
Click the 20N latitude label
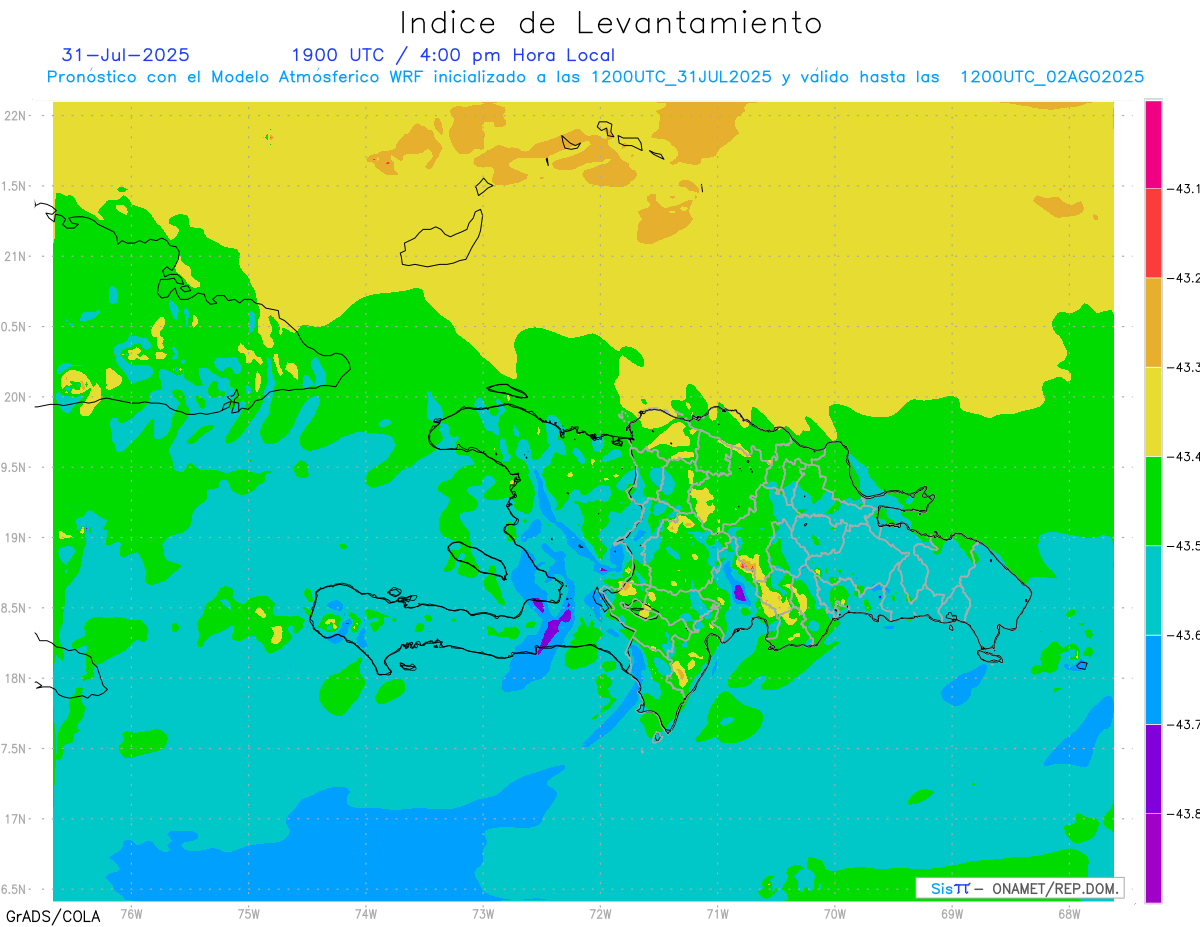coord(16,397)
